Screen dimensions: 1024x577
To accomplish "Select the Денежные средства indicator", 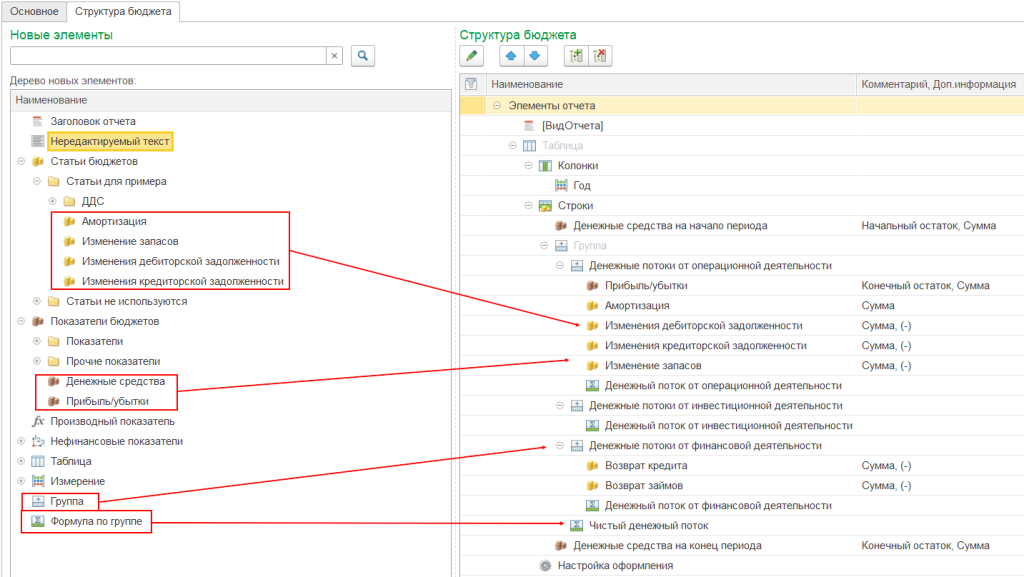I will [x=115, y=381].
